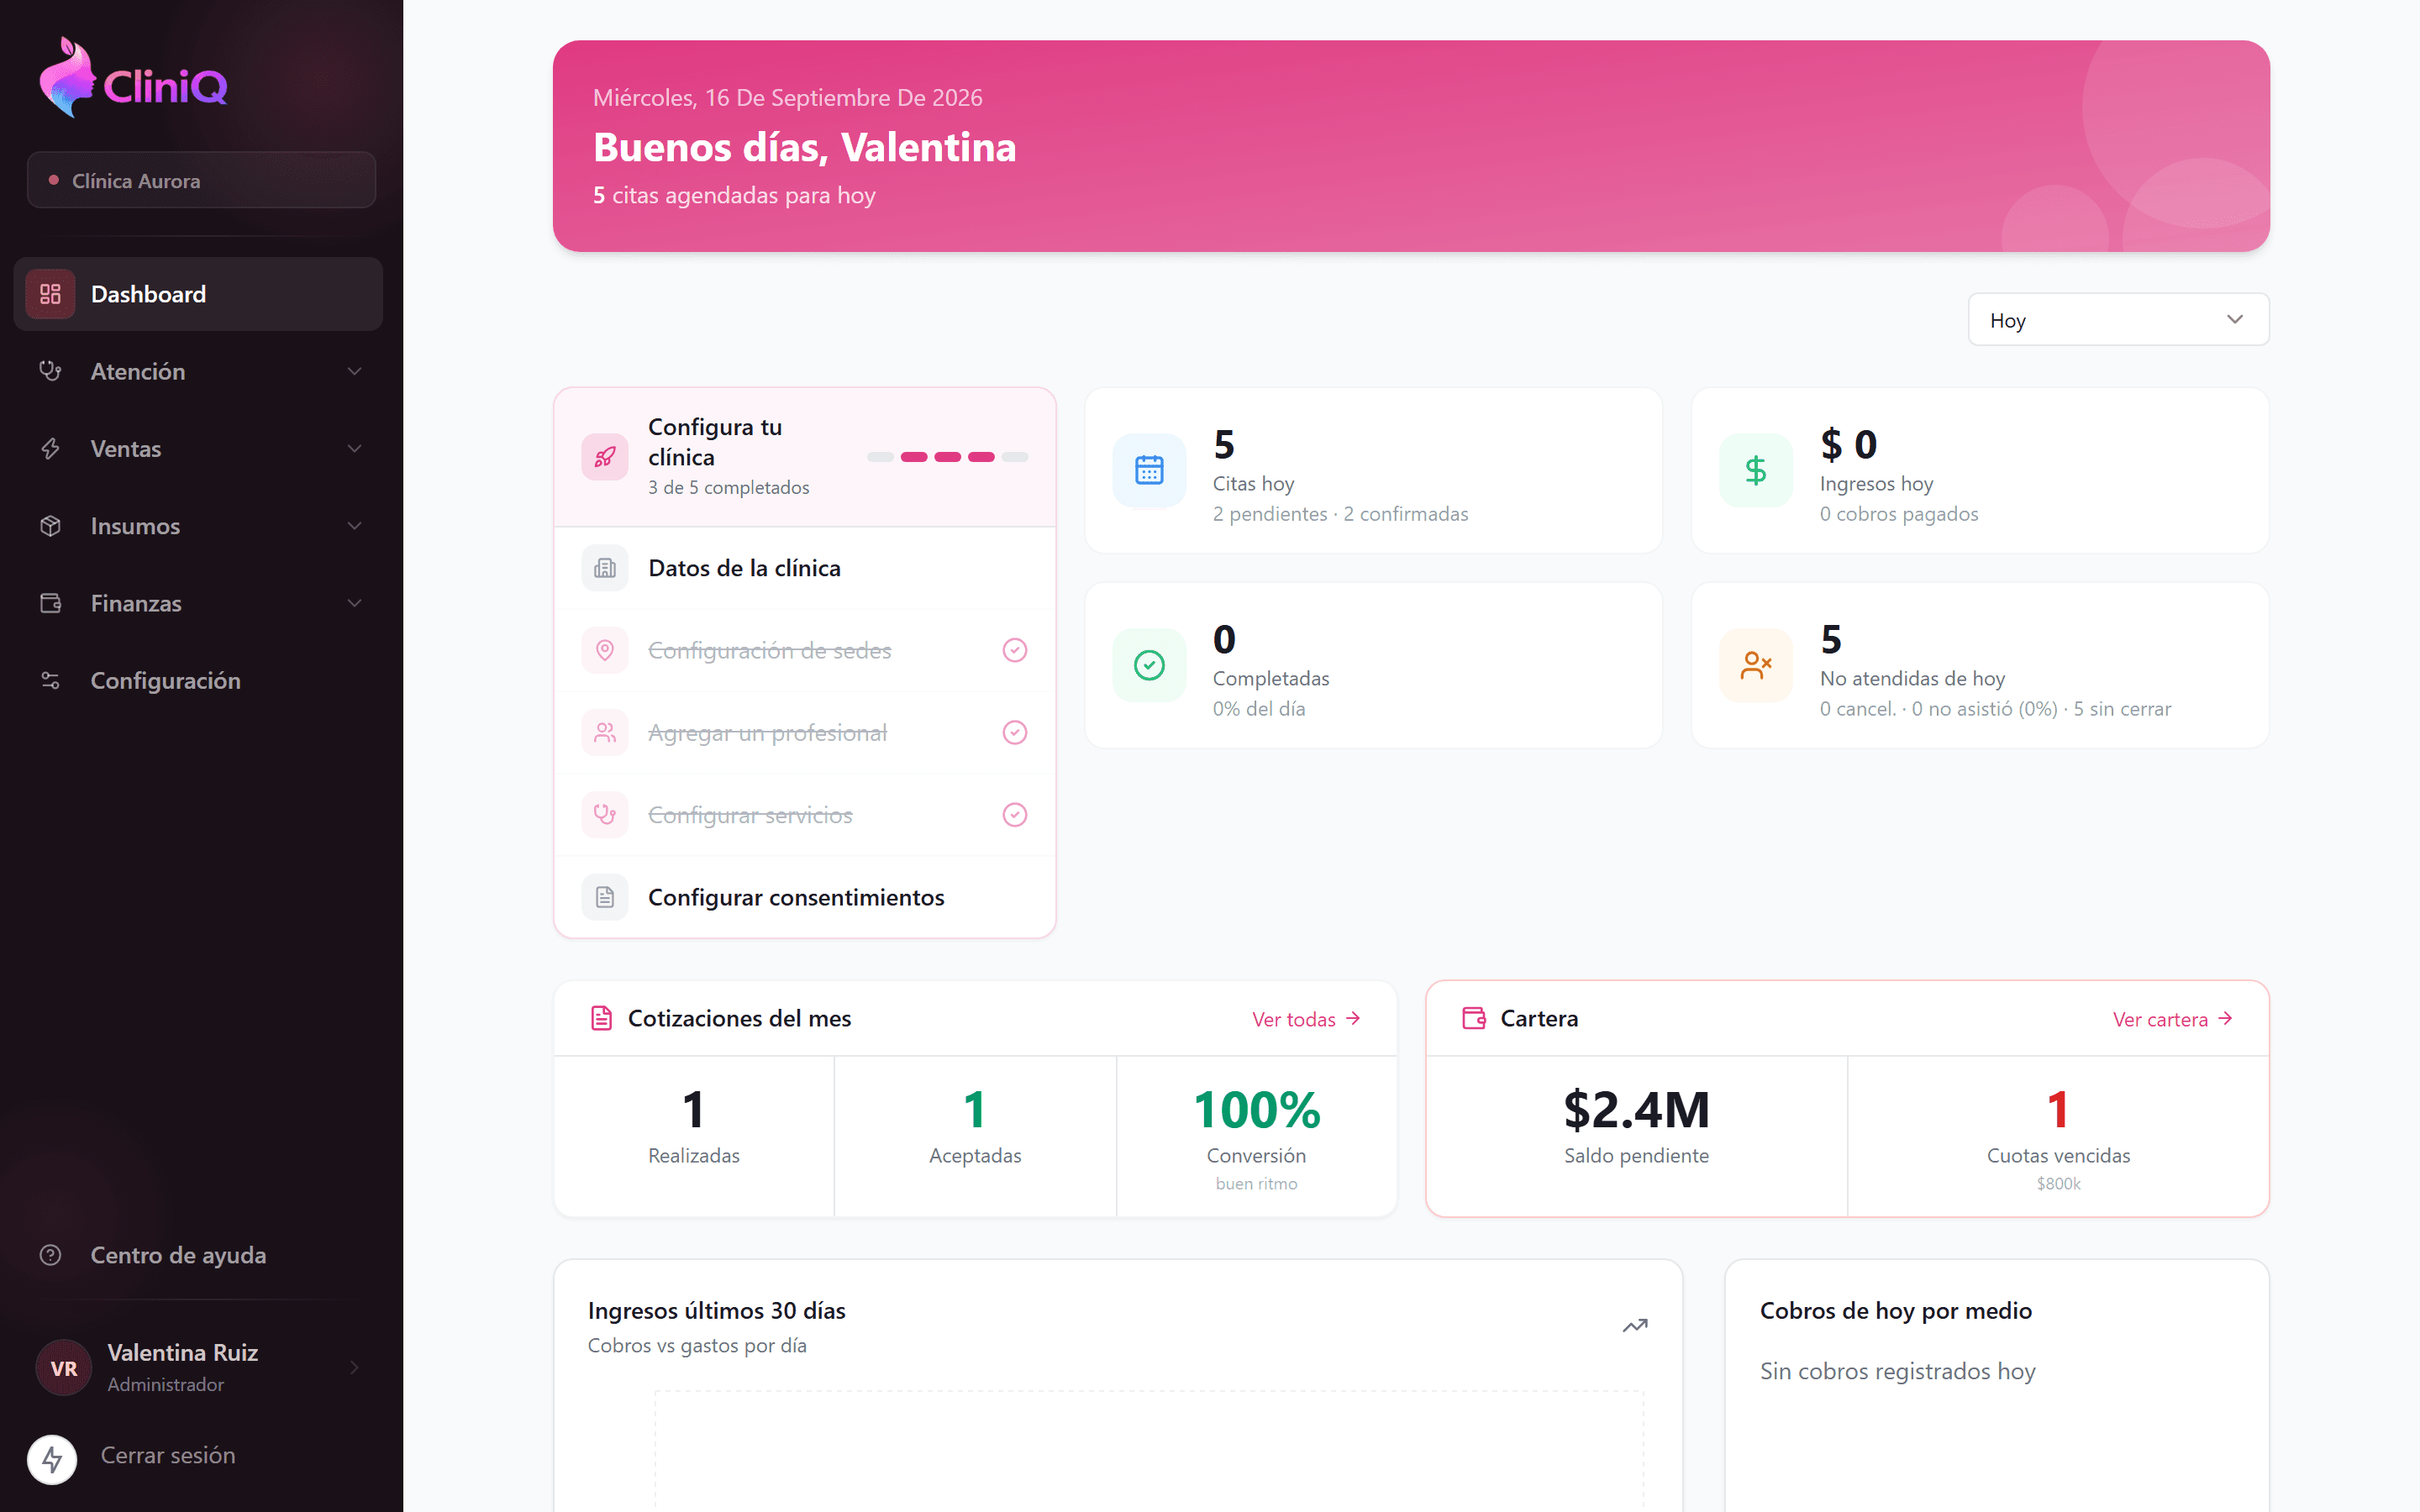
Task: Click the Centro de ayuda question icon
Action: pyautogui.click(x=50, y=1255)
